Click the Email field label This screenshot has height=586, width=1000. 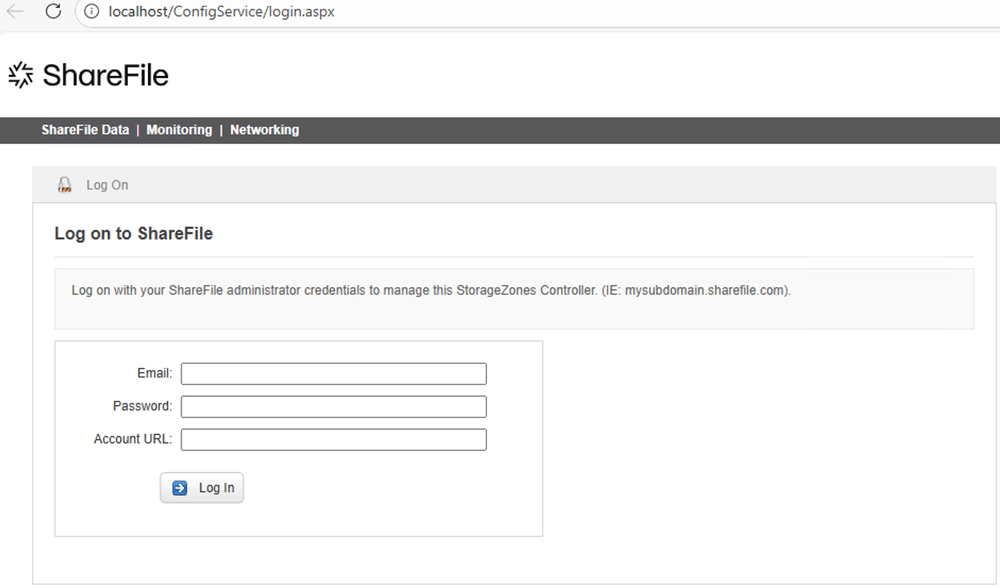coord(154,373)
